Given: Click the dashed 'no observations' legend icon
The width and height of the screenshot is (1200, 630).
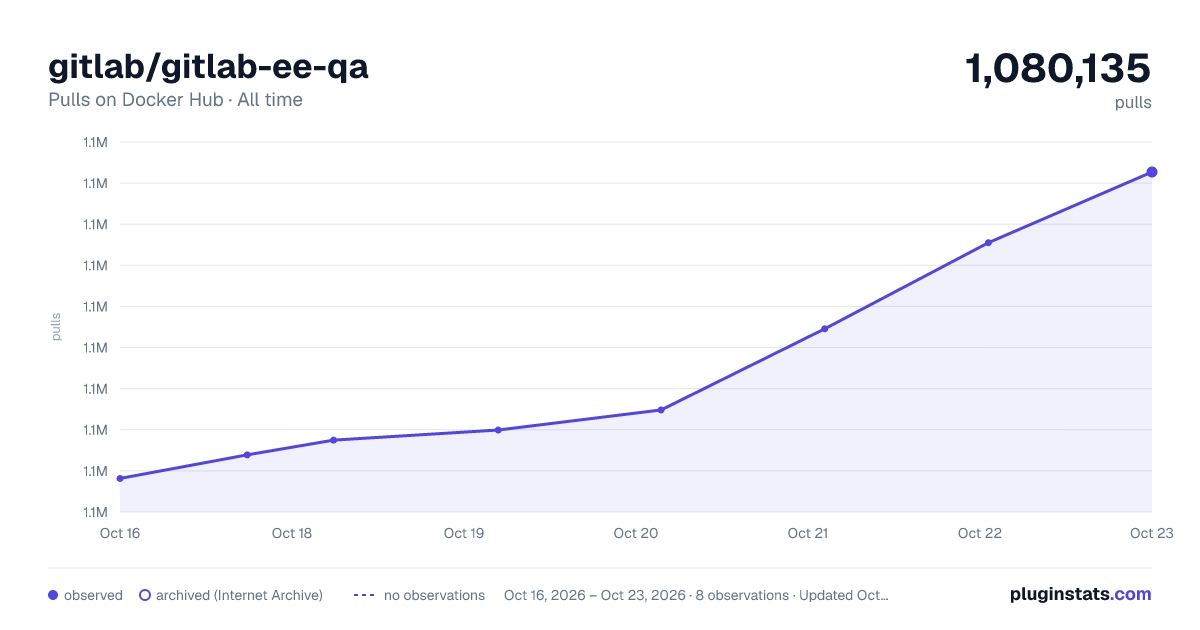Looking at the screenshot, I should [364, 595].
